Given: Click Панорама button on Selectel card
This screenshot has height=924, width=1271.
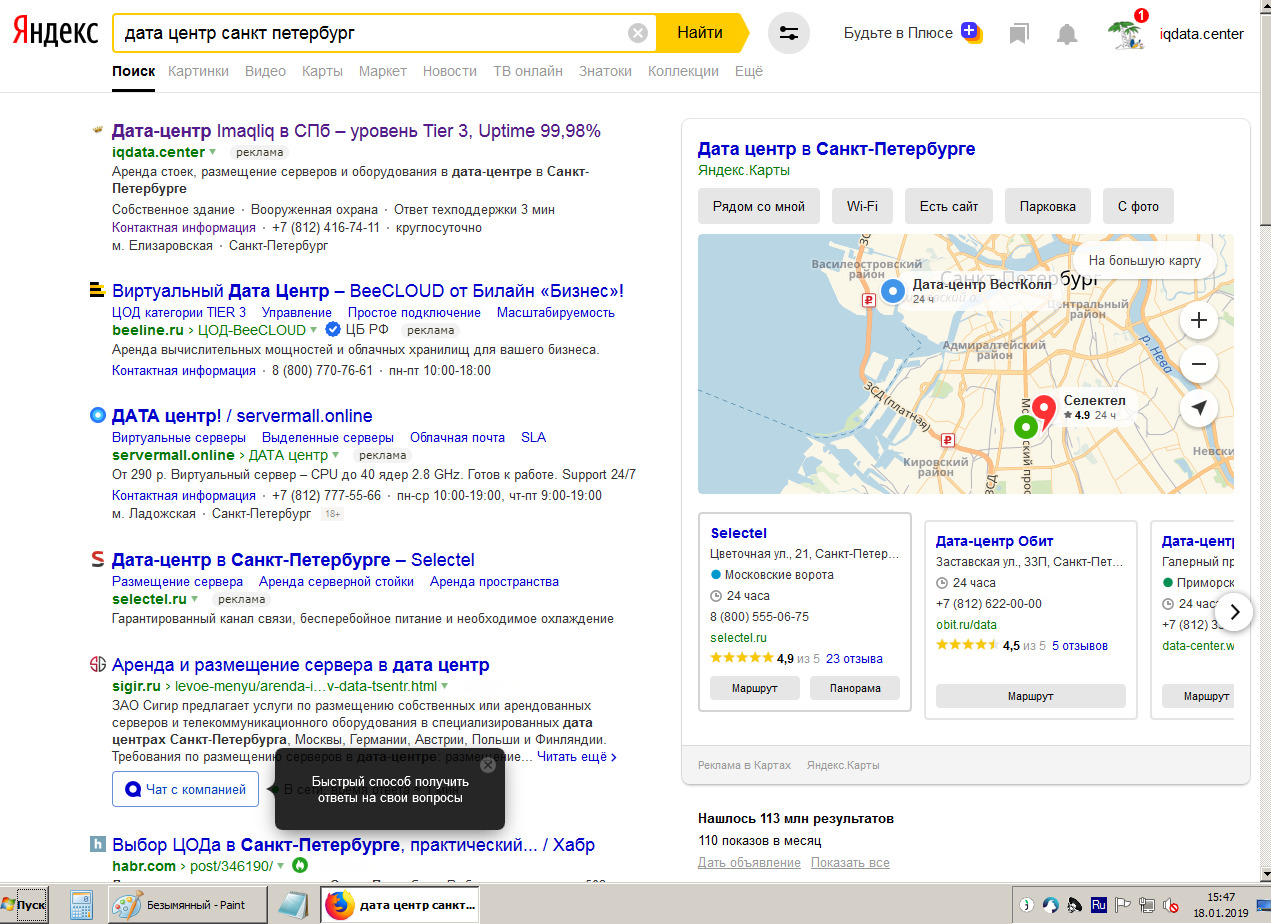Looking at the screenshot, I should 855,688.
